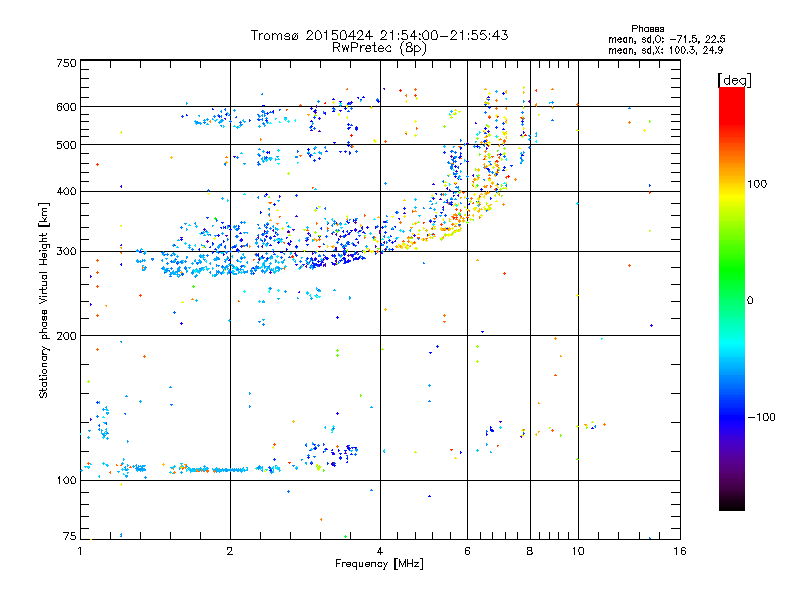Screen dimensions: 800x600
Task: Select the 'mean, sd,O: -71.5, 22.5' line
Action: 666,39
